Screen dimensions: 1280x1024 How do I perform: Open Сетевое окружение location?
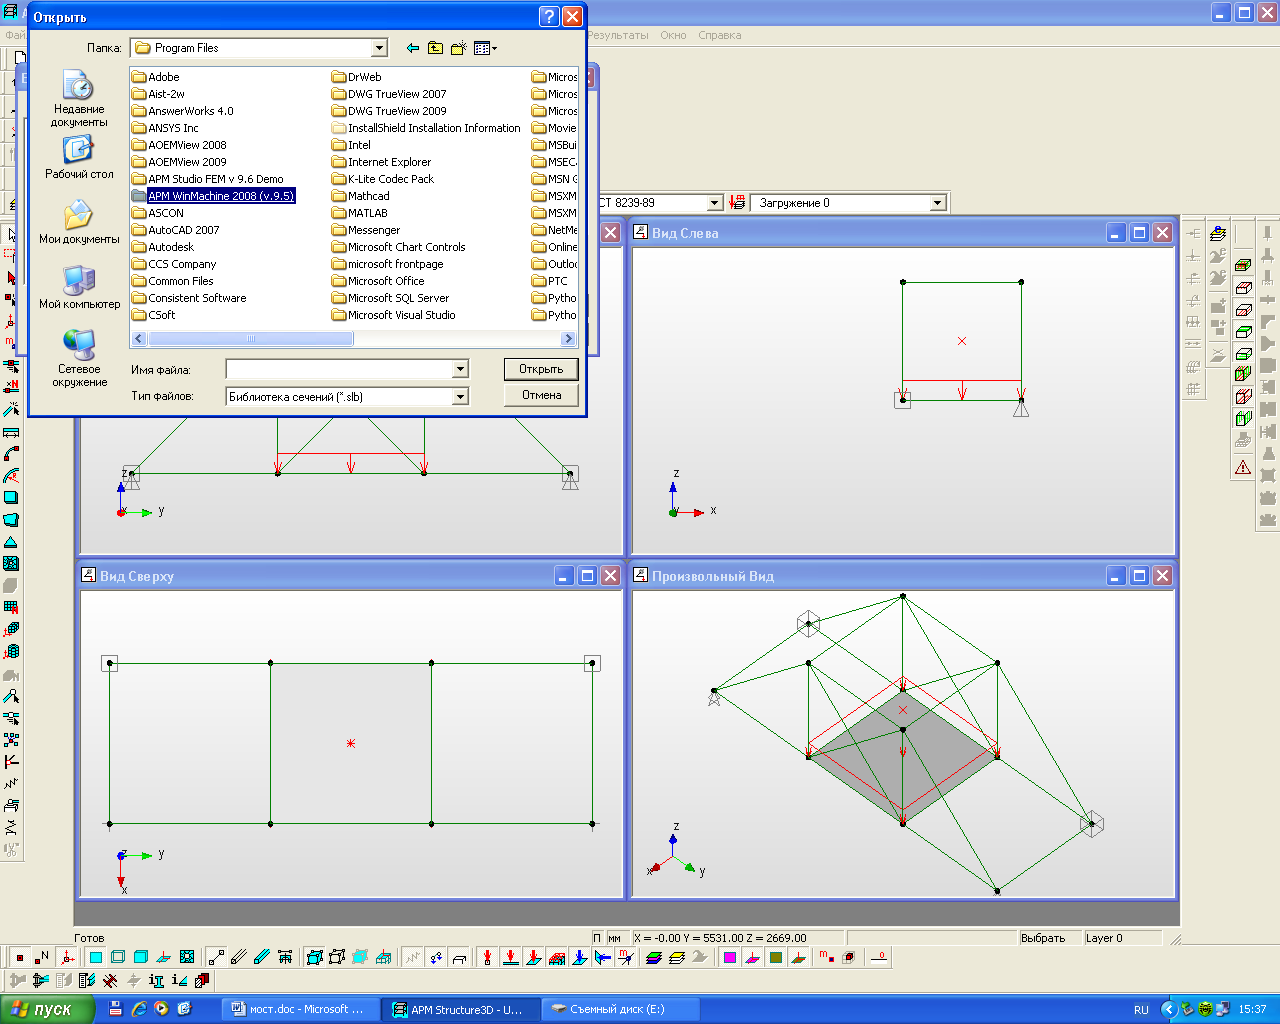click(79, 359)
